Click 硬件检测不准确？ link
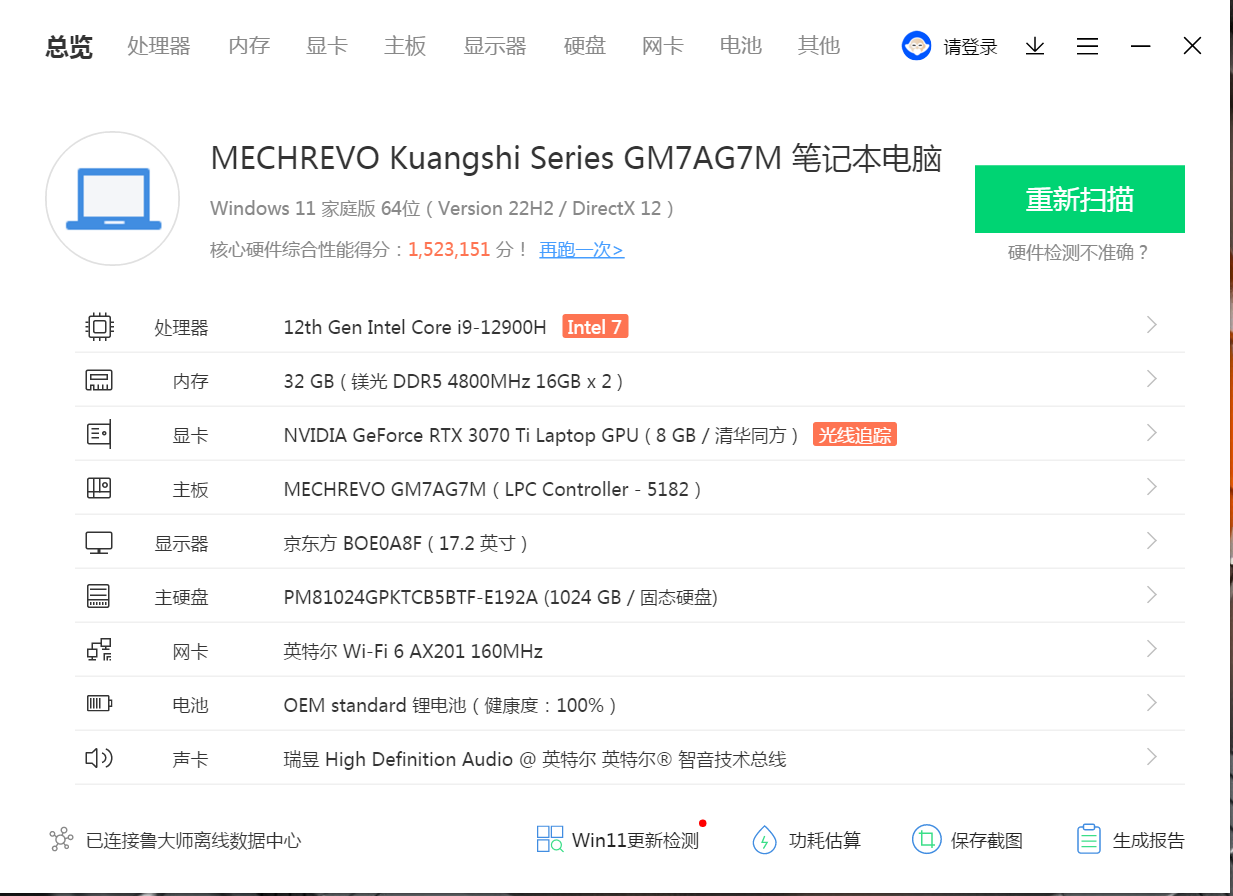1233x896 pixels. pyautogui.click(x=1079, y=253)
